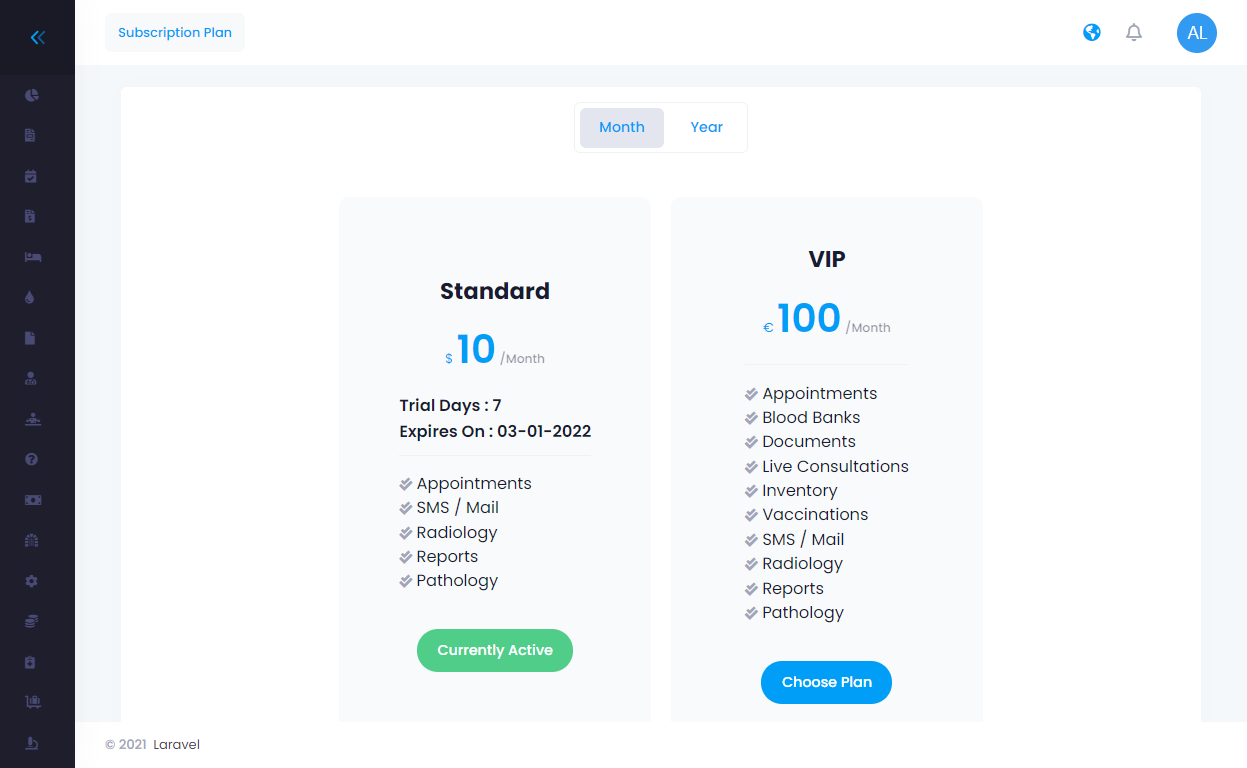Click the Subscription Plan header link
1247x768 pixels.
[x=175, y=33]
